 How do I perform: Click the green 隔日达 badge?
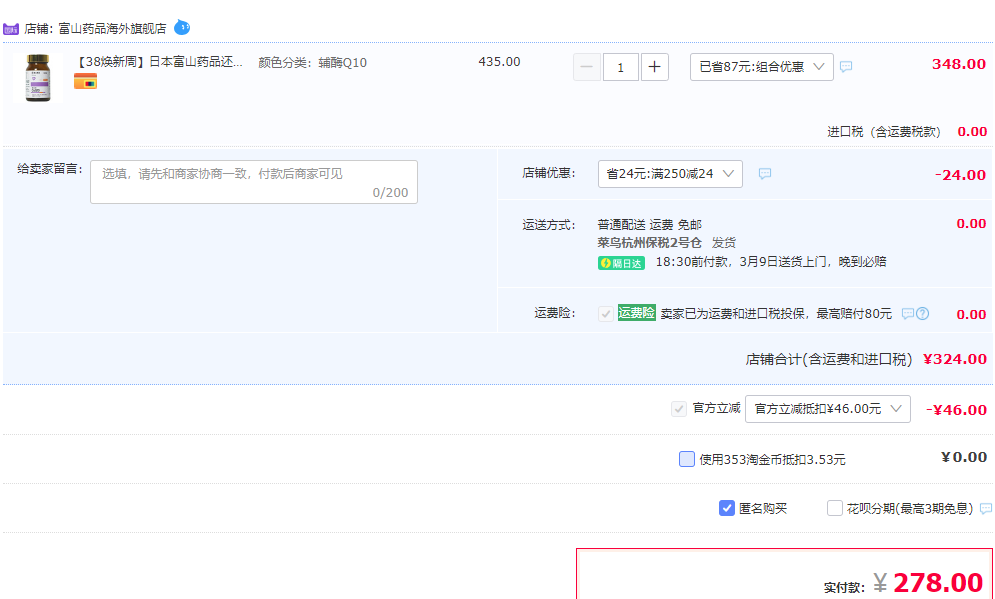tap(621, 263)
